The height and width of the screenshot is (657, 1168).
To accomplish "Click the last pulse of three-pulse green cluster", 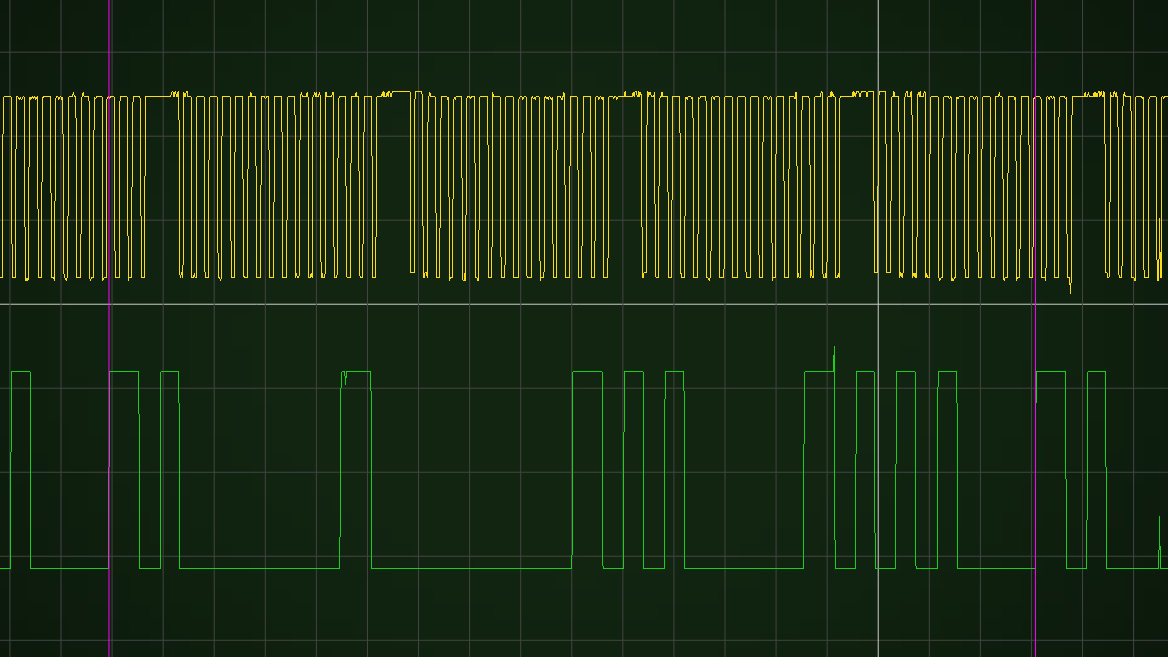I will (675, 372).
